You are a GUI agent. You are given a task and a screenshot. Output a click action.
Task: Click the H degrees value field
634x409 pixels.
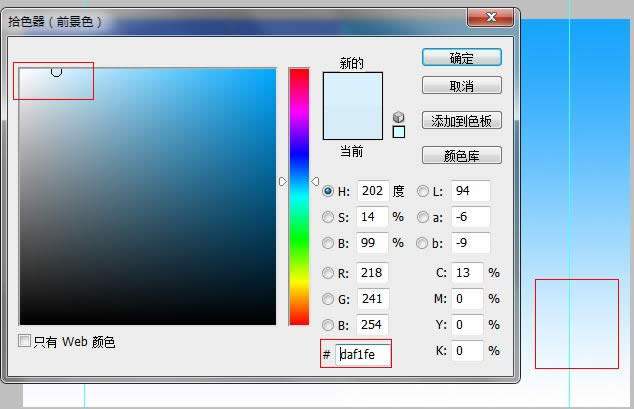point(371,191)
